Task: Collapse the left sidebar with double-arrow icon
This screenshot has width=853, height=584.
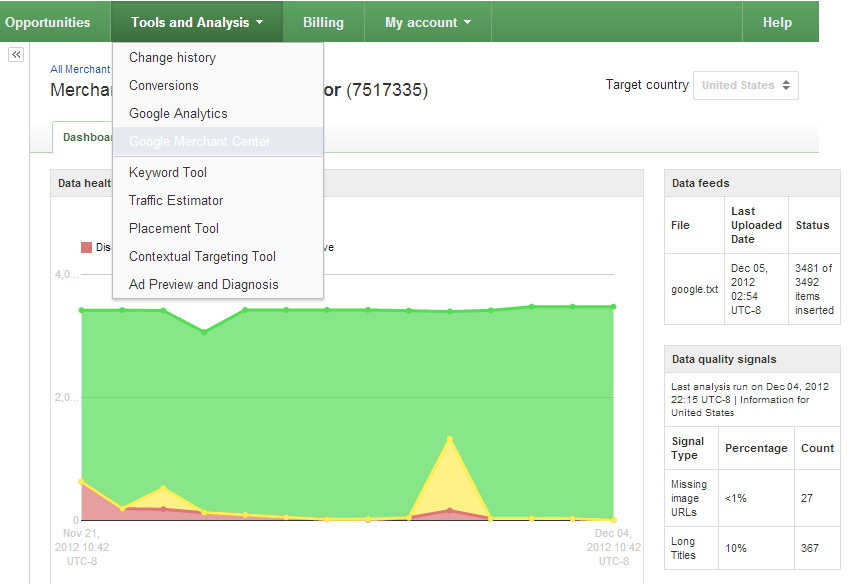Action: [16, 55]
